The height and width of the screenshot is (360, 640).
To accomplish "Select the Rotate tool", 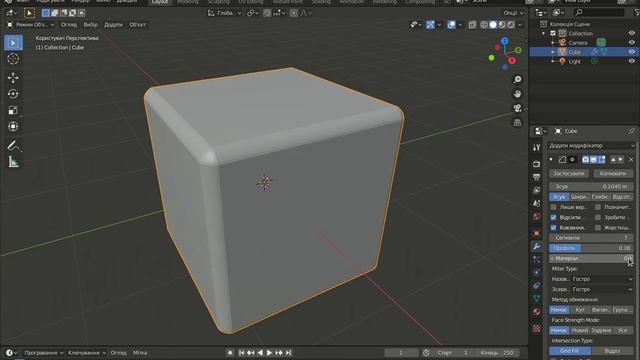I will click(13, 94).
